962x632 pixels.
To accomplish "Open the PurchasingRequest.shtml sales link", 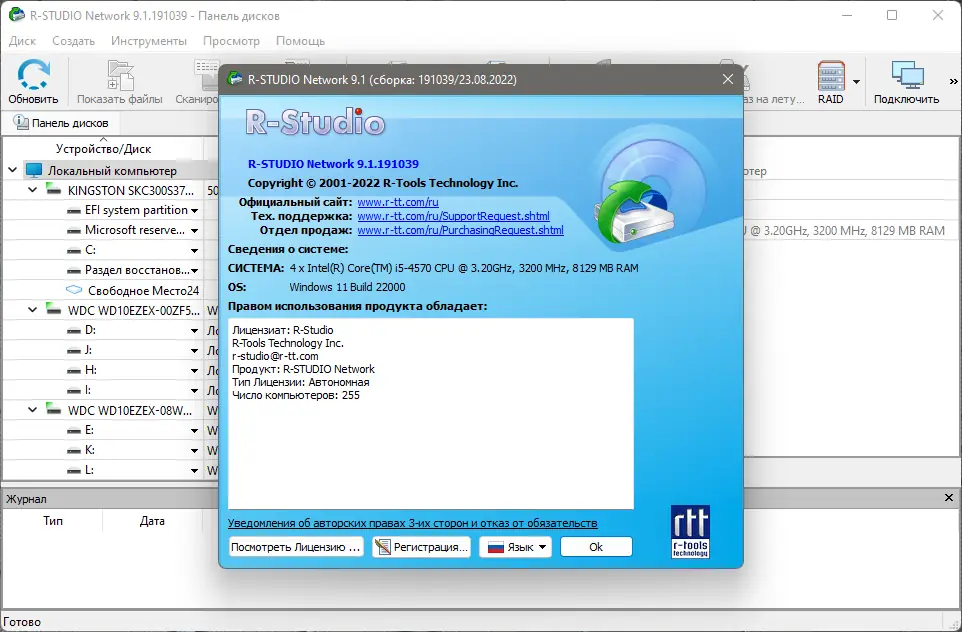I will pos(460,230).
